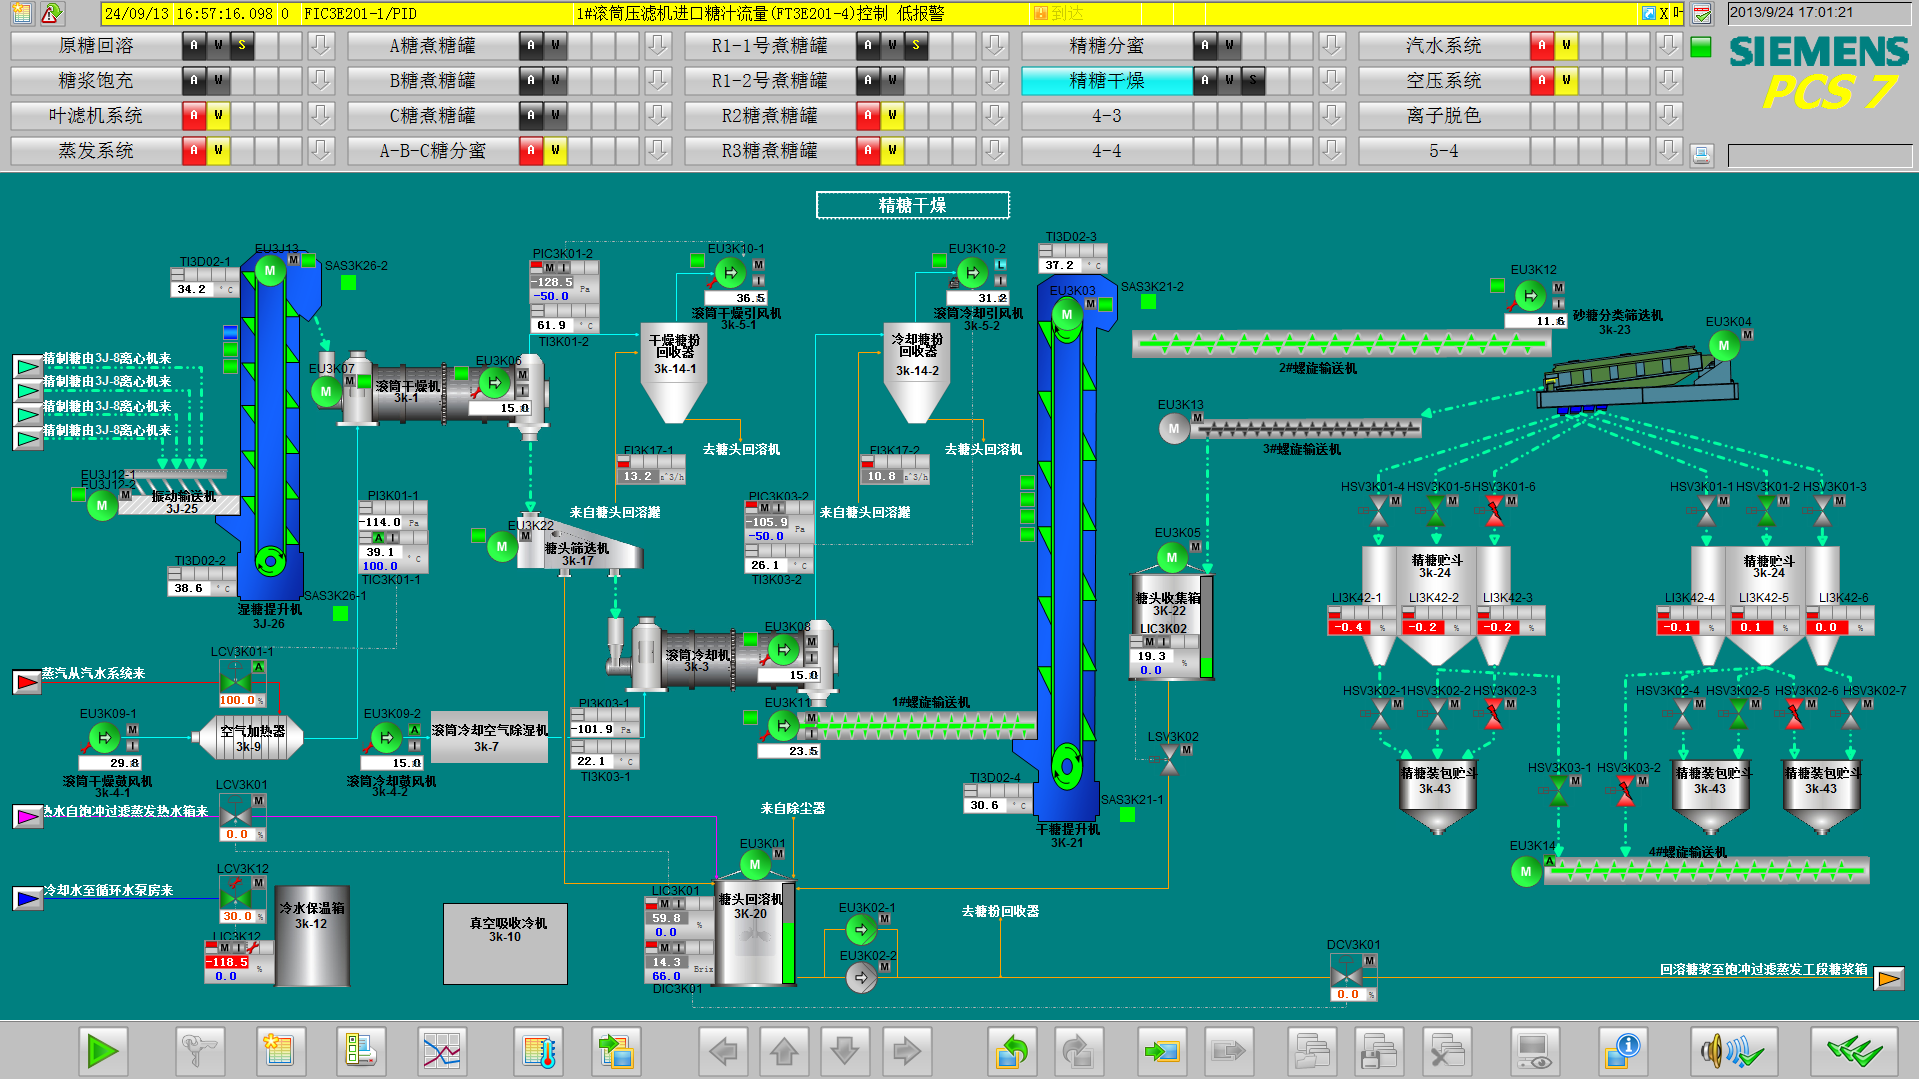This screenshot has height=1079, width=1919.
Task: Expand the arrow next to 离子脱色
Action: [1668, 116]
